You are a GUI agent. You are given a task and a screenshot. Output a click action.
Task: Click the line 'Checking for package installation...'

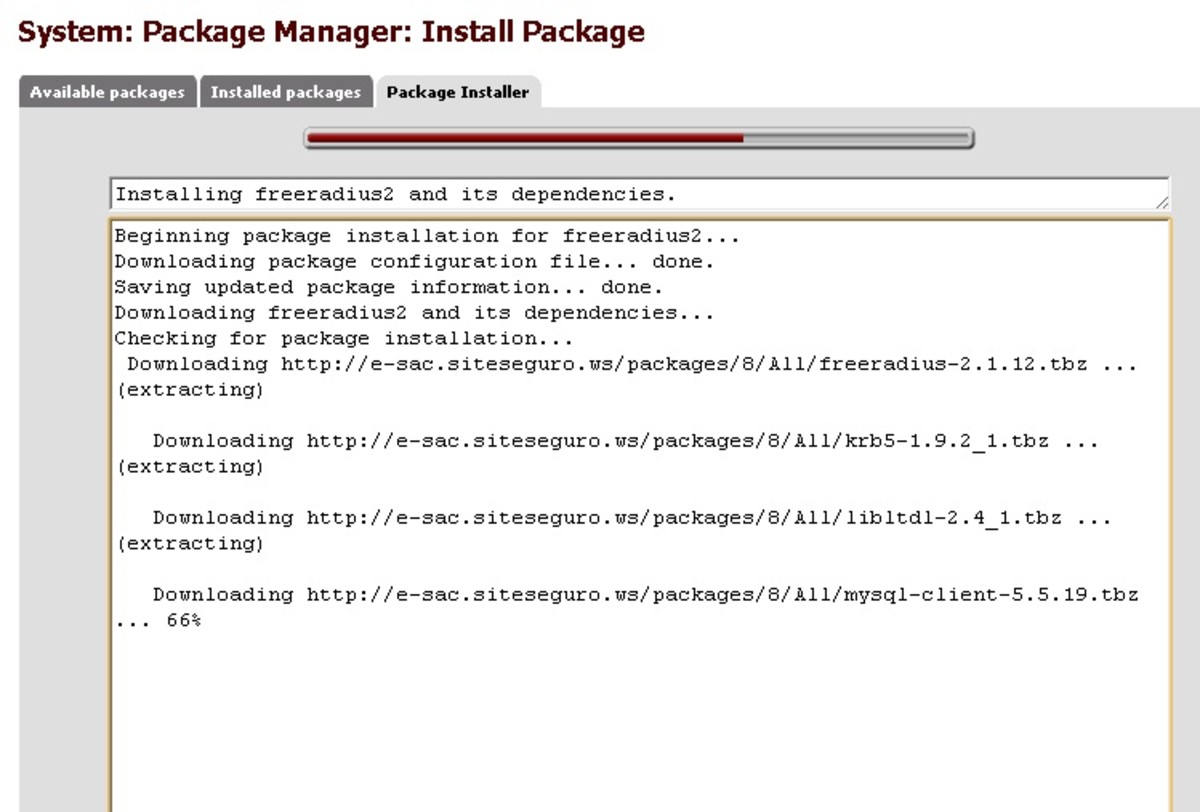(344, 338)
